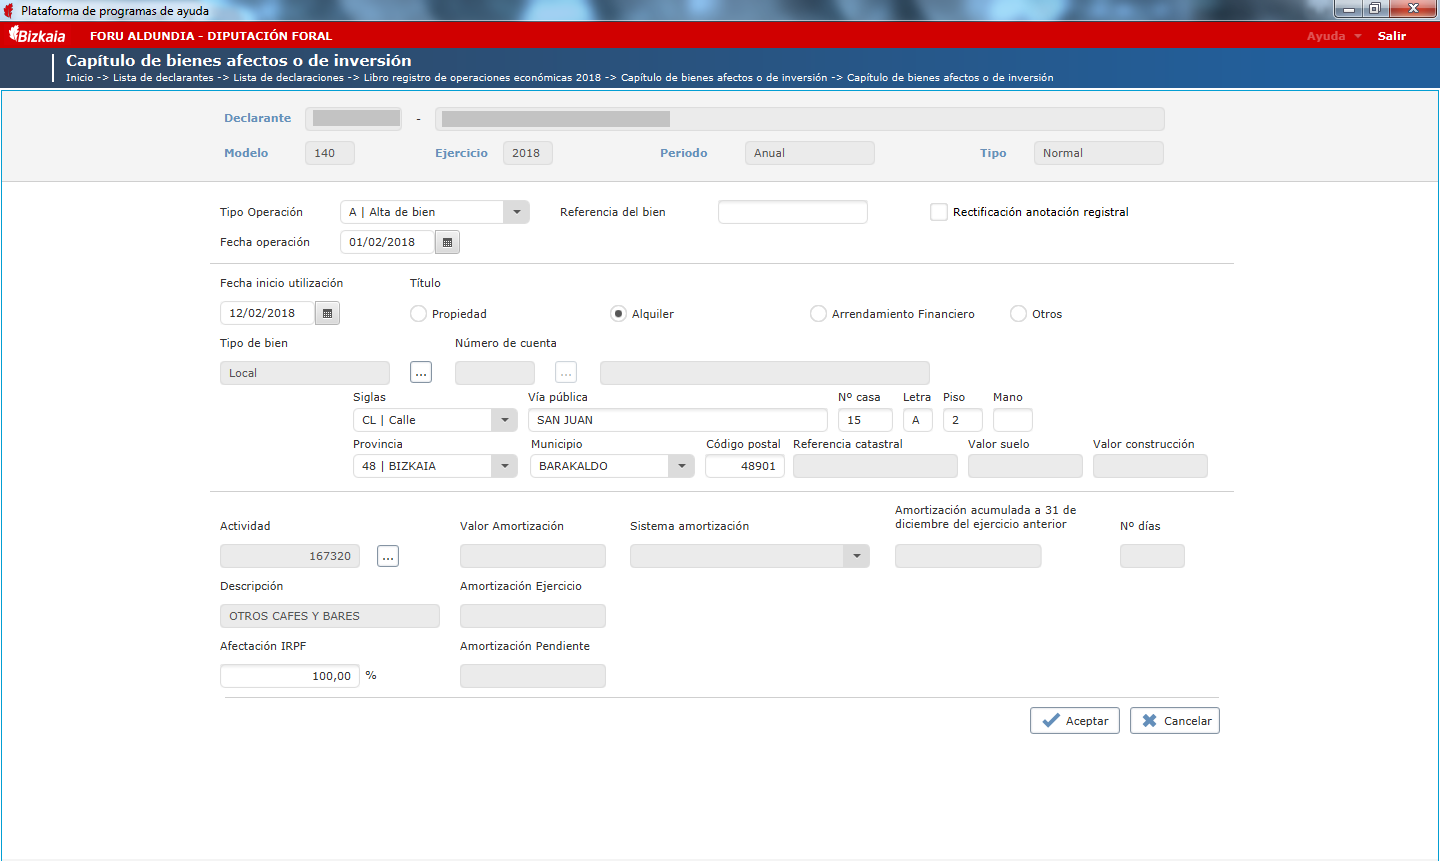Image resolution: width=1440 pixels, height=861 pixels.
Task: Open the Provincia BIZKAIA dropdown
Action: tap(505, 466)
